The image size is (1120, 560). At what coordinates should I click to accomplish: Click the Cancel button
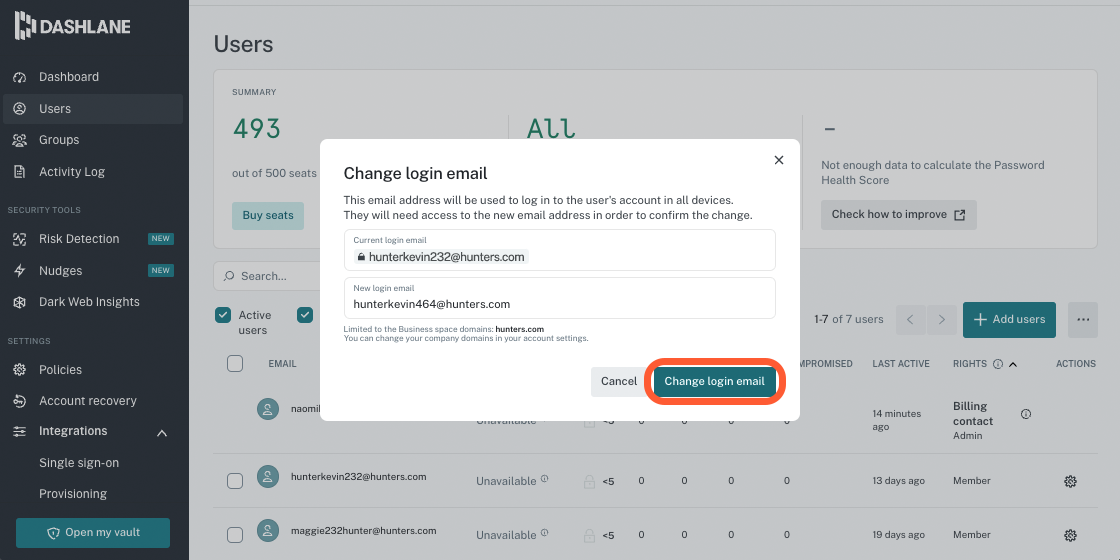tap(619, 381)
